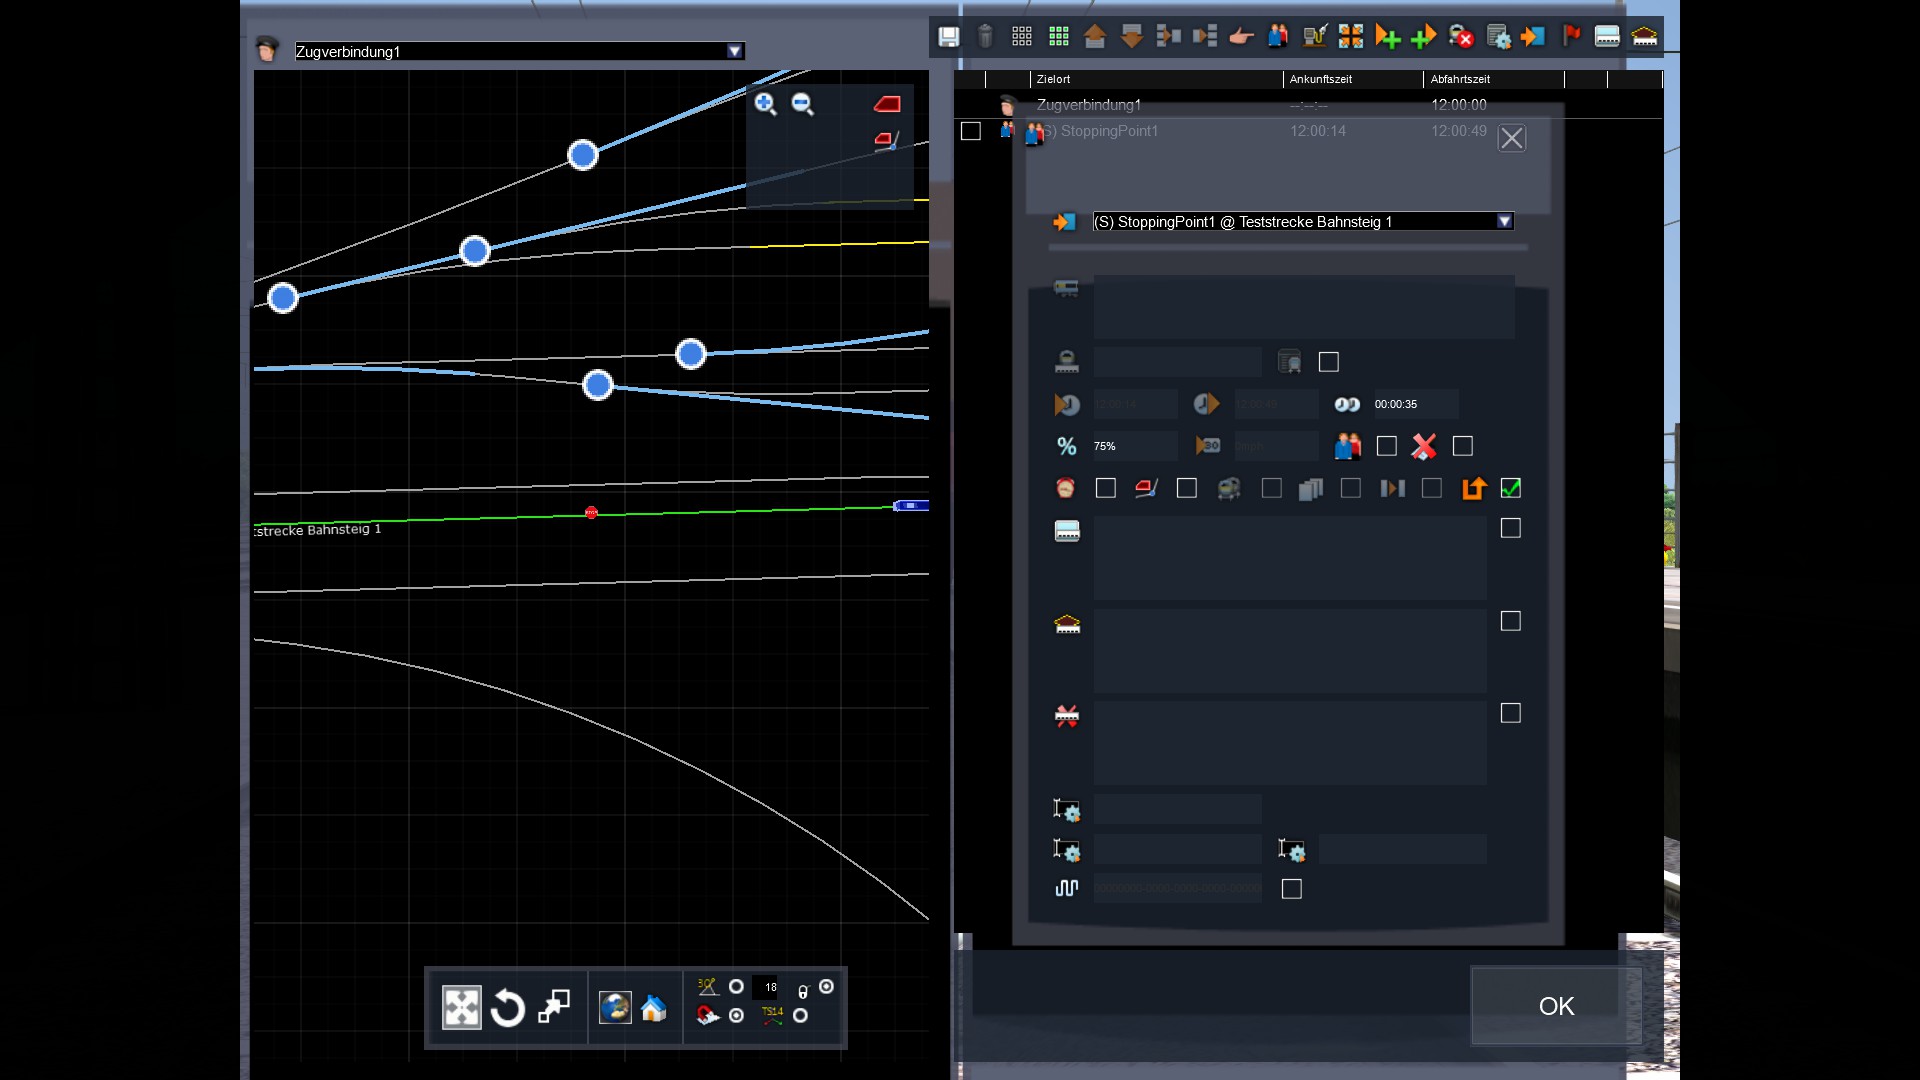Image resolution: width=1920 pixels, height=1080 pixels.
Task: Click the rotate arrow tool
Action: [x=508, y=1008]
